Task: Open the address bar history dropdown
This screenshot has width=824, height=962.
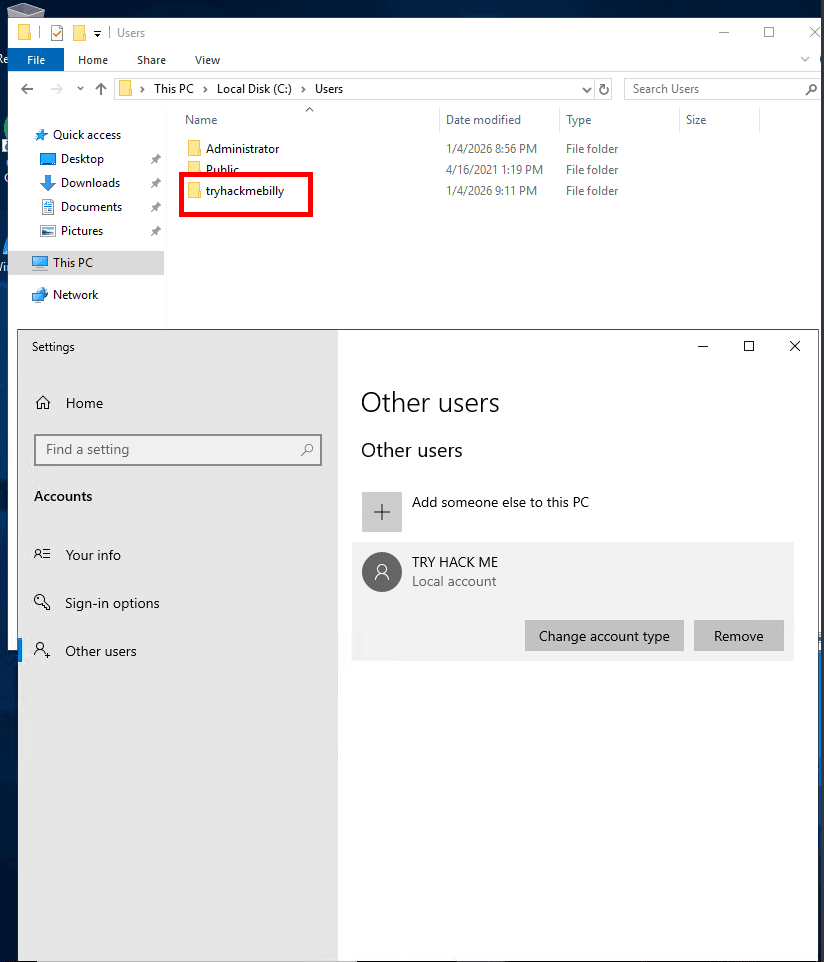Action: coord(587,89)
